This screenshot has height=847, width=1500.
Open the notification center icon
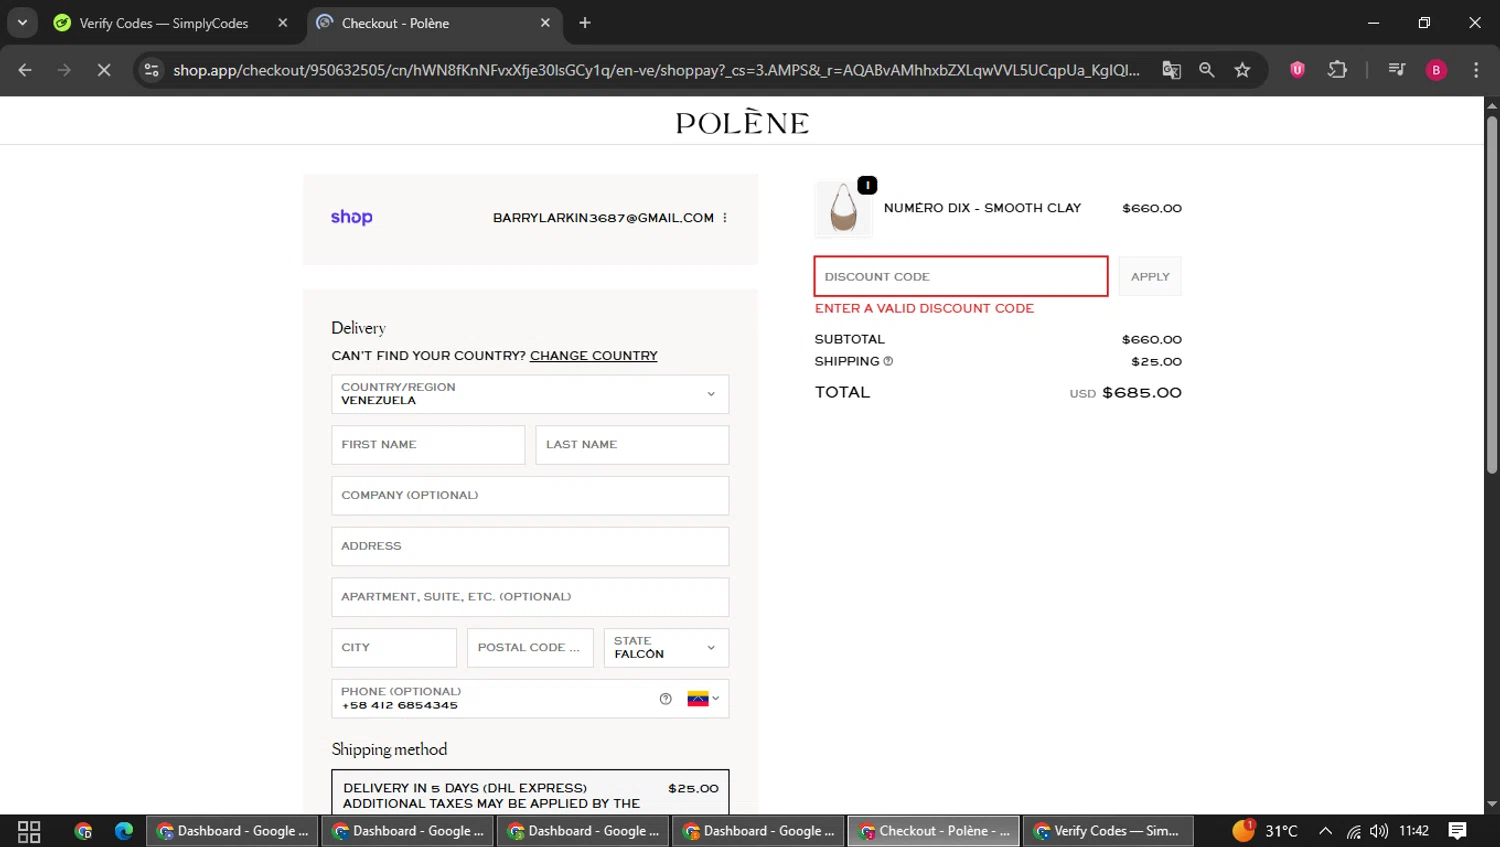pyautogui.click(x=1458, y=831)
